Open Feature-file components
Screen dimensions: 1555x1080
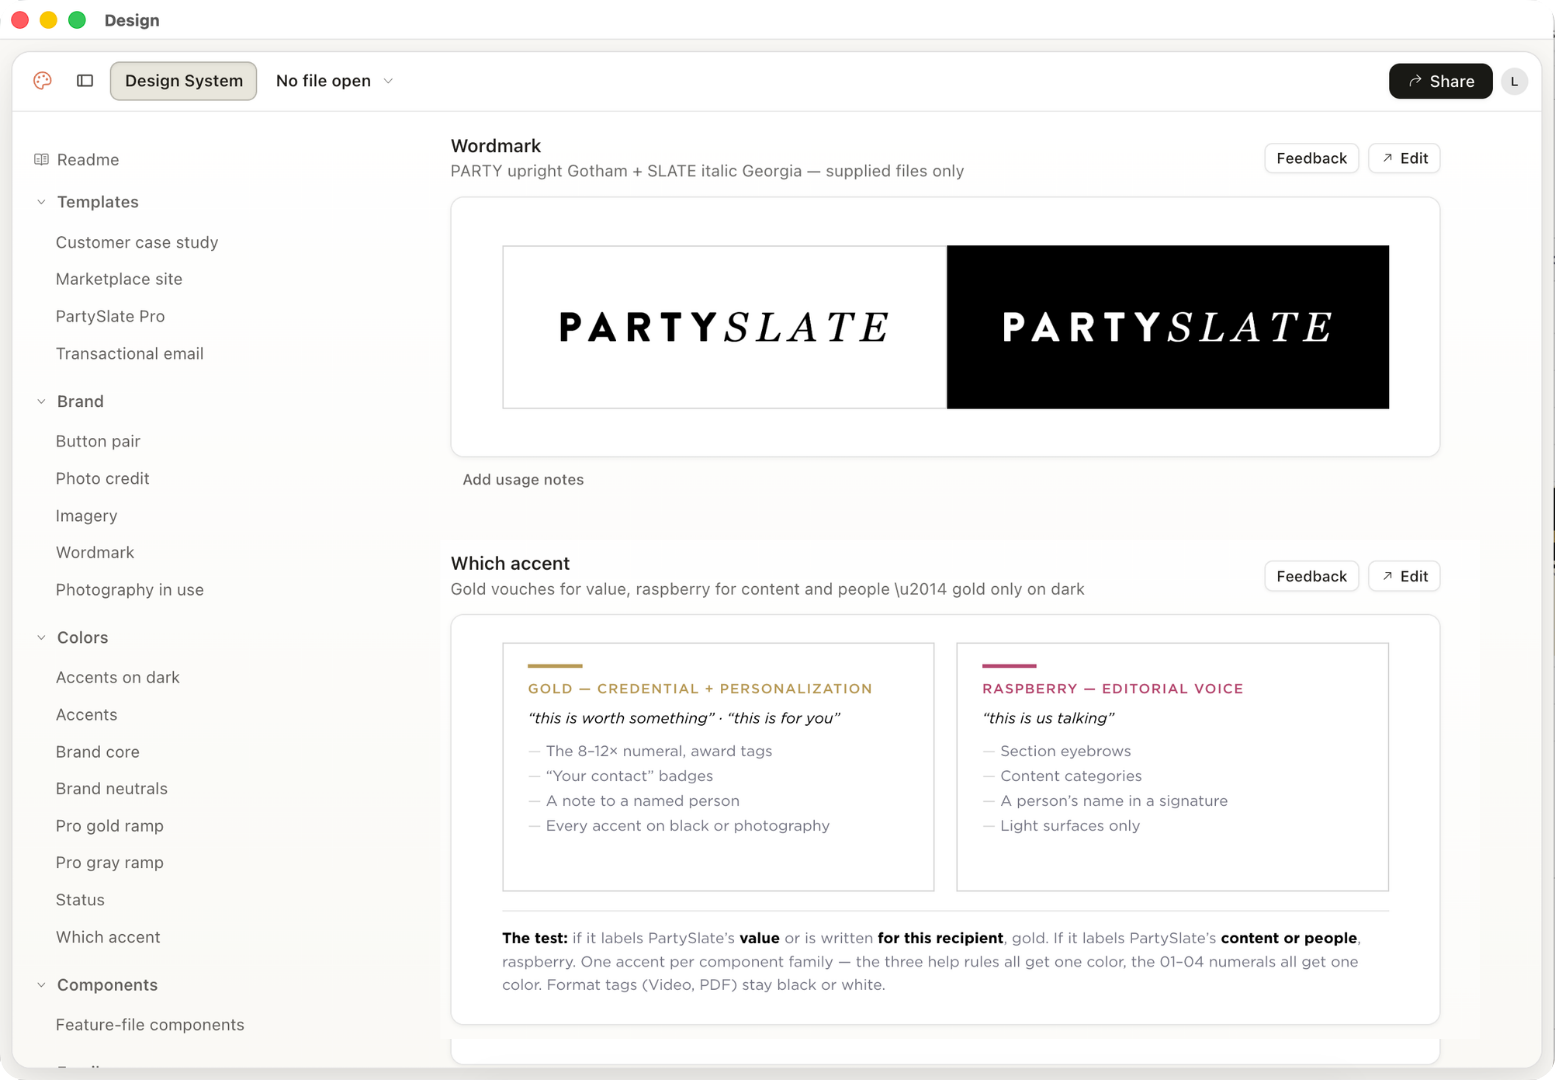(150, 1025)
